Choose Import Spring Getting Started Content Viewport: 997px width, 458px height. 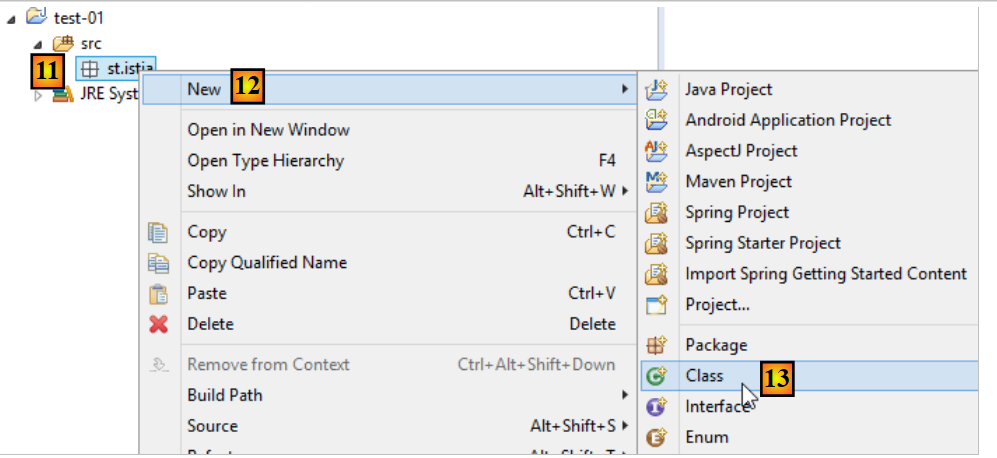click(825, 274)
